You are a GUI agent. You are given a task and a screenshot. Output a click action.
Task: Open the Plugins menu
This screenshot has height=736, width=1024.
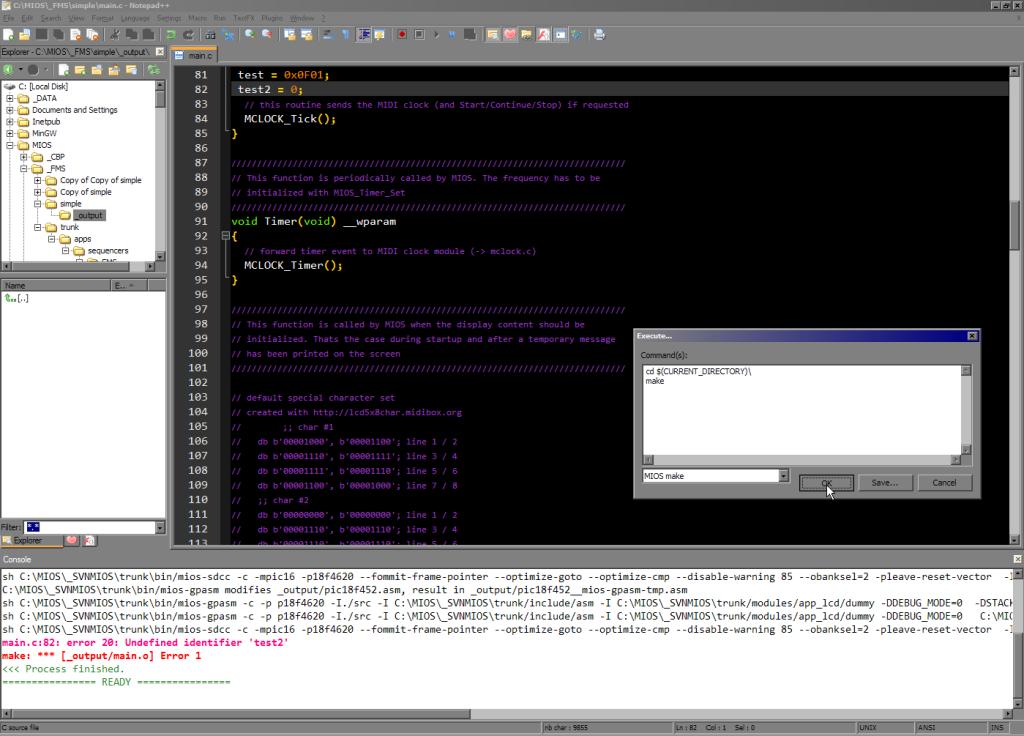pyautogui.click(x=273, y=18)
